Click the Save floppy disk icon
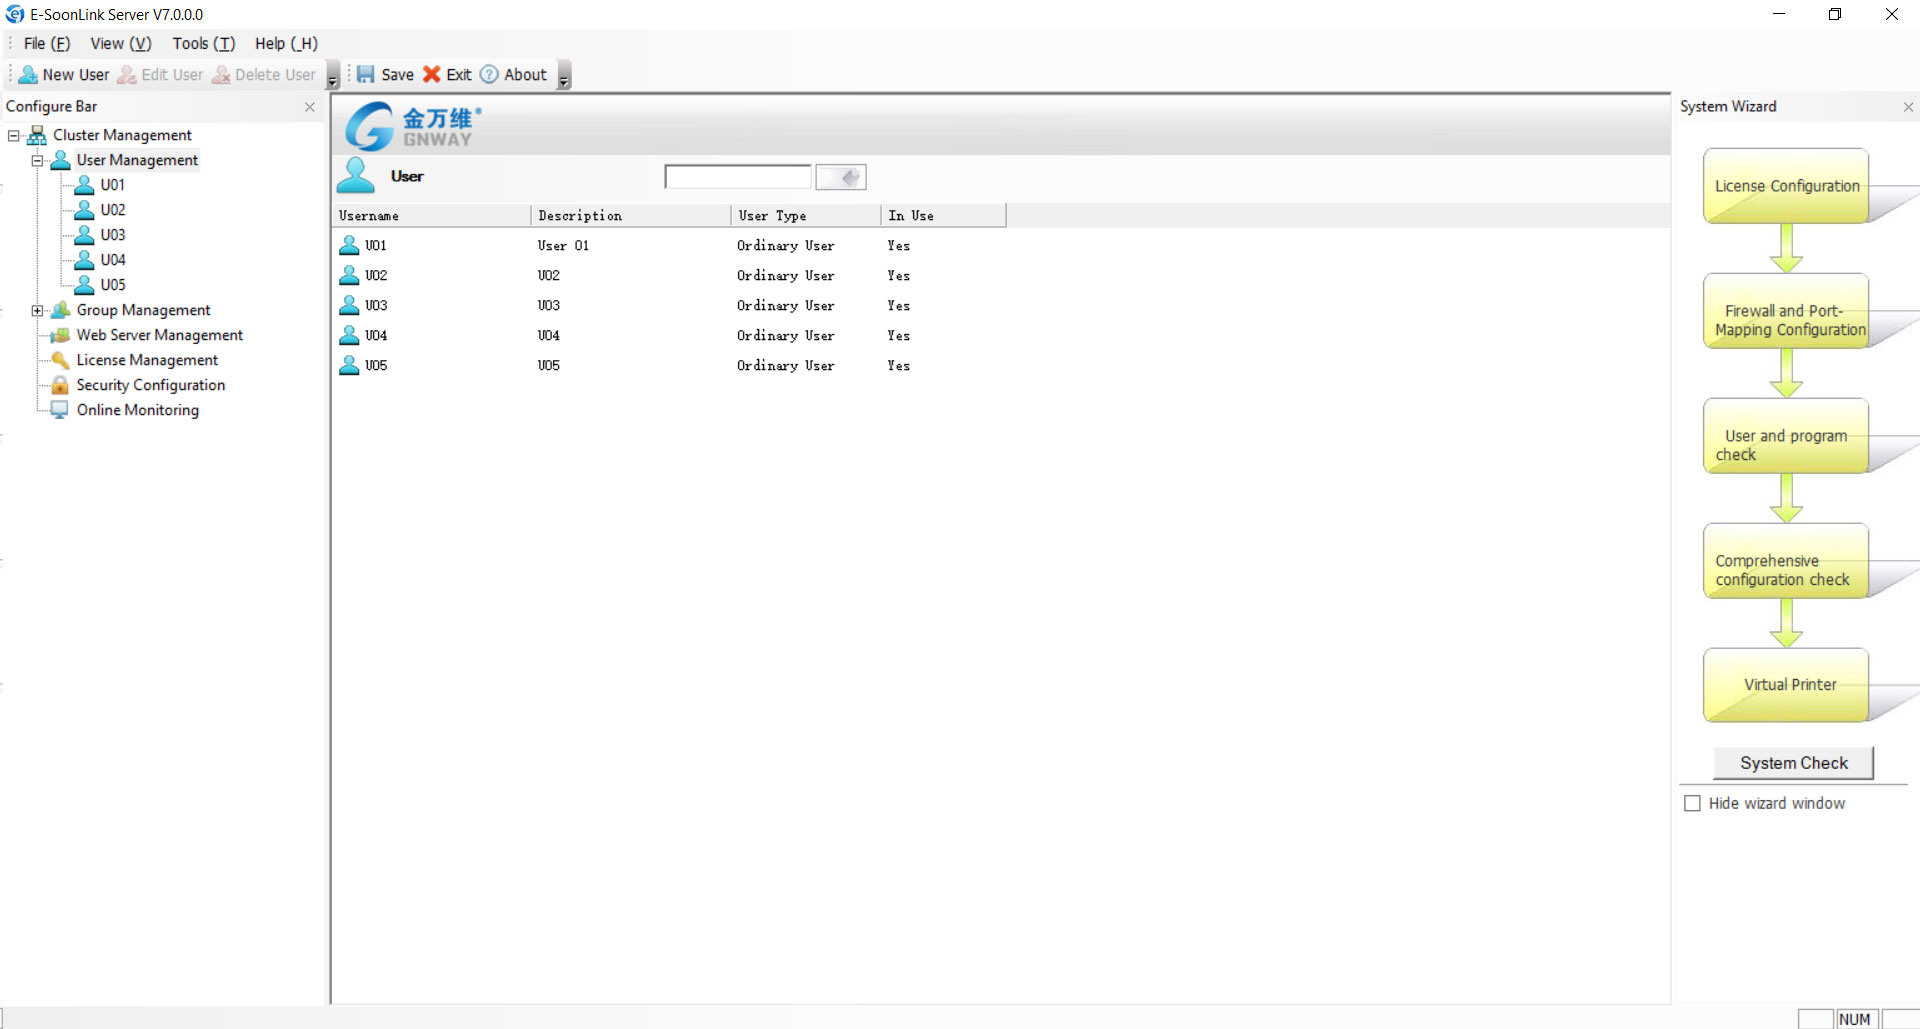Screen dimensions: 1920x1029 point(366,74)
